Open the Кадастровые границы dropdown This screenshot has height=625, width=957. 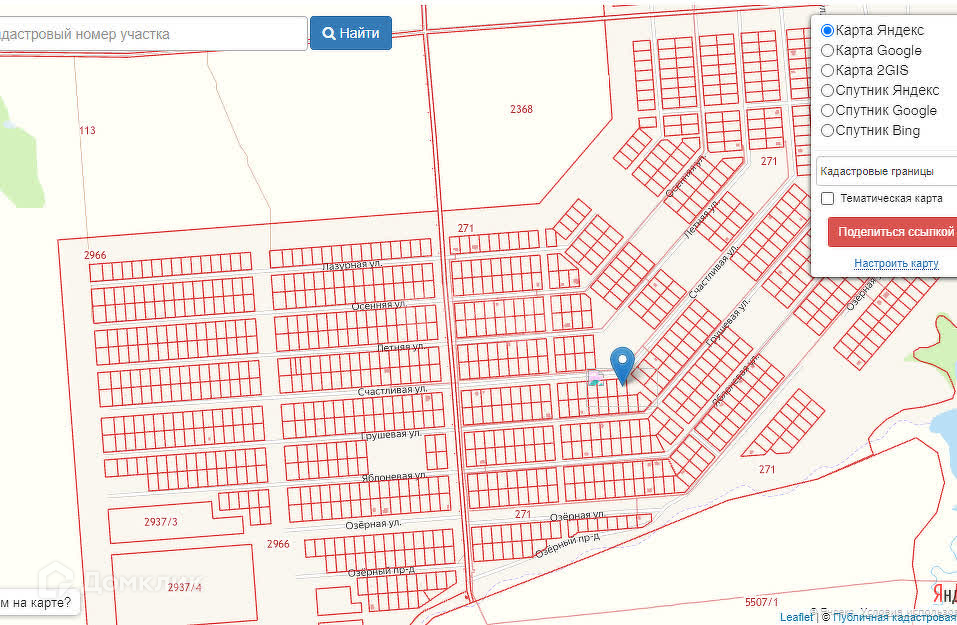[x=886, y=172]
